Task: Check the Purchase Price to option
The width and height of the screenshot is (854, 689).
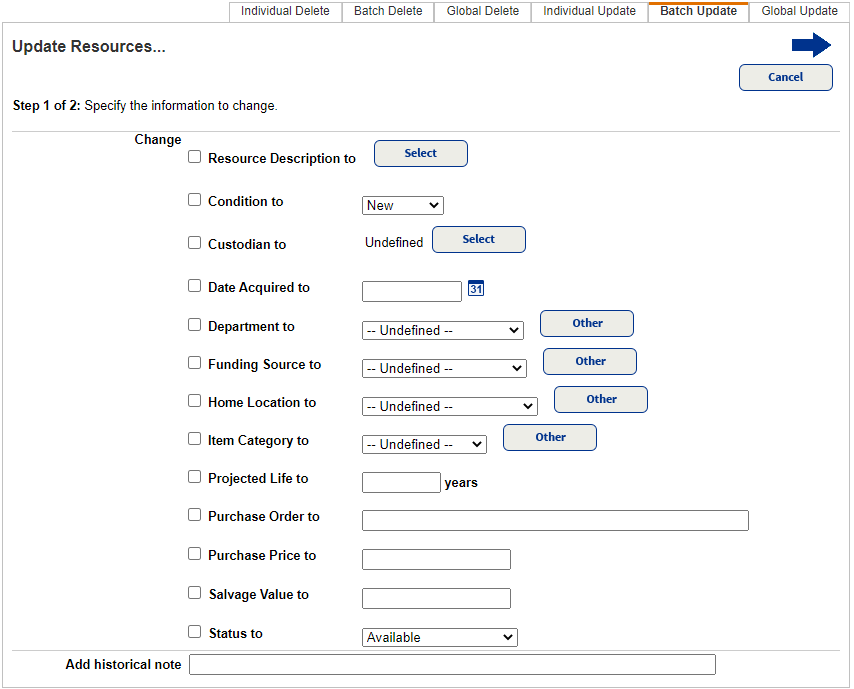Action: [194, 553]
